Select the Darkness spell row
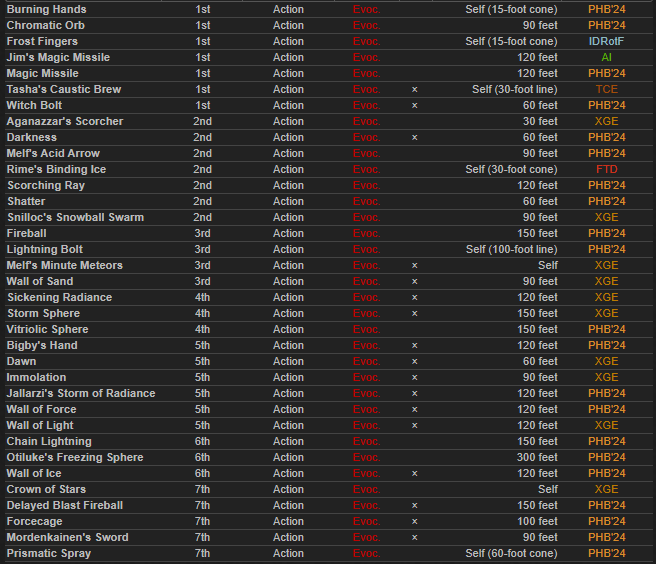656x564 pixels. (328, 137)
